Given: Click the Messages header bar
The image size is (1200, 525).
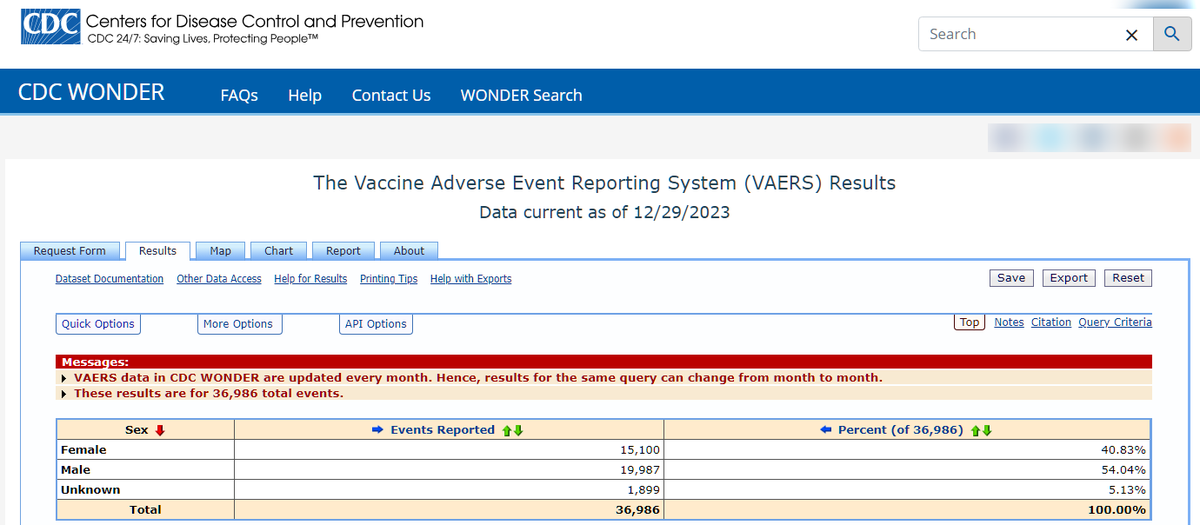Looking at the screenshot, I should [x=604, y=361].
